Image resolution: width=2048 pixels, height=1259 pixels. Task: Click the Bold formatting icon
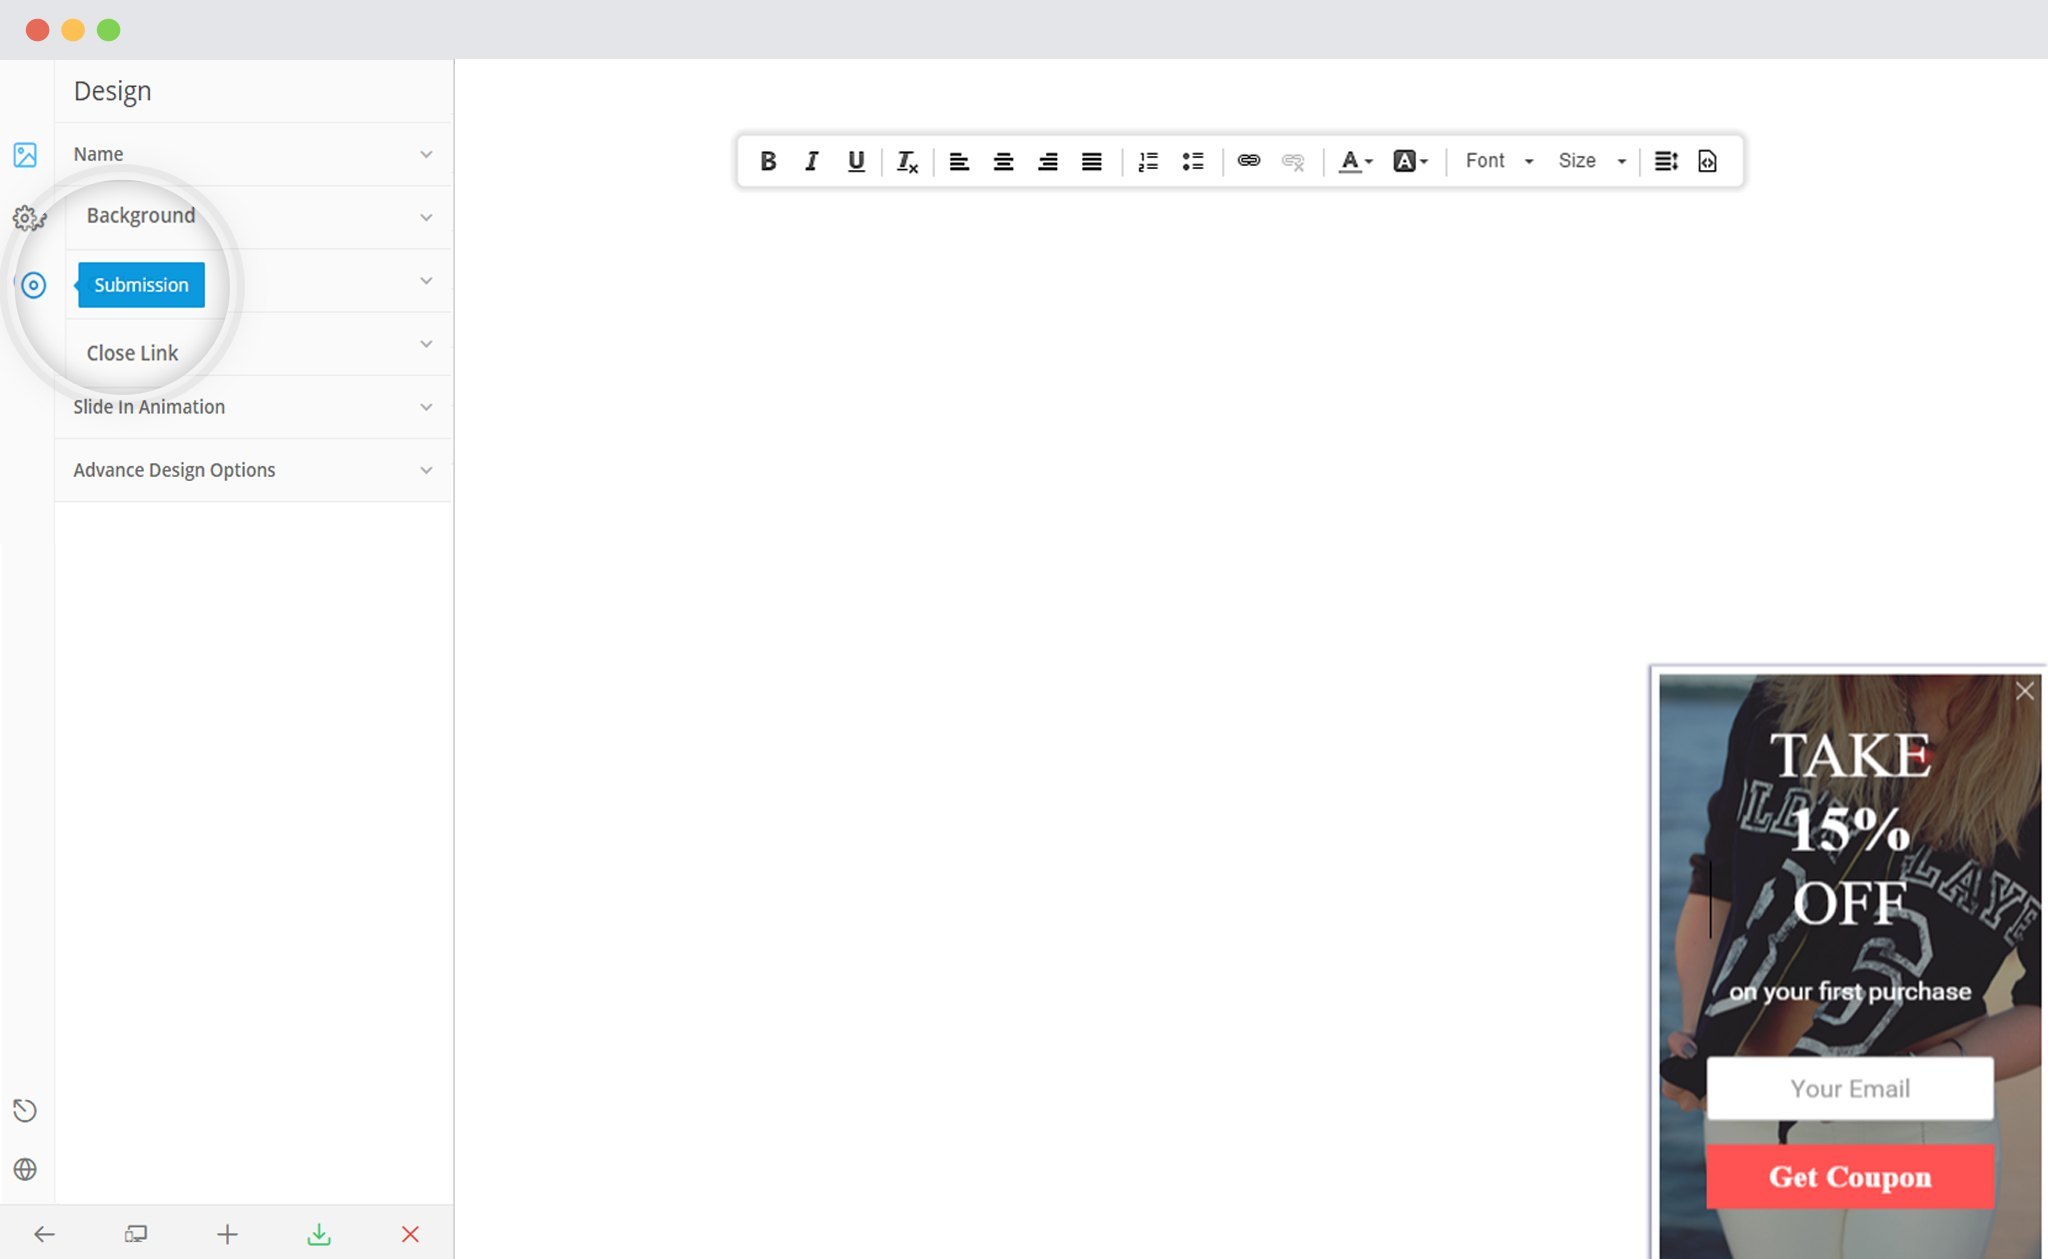pyautogui.click(x=767, y=161)
